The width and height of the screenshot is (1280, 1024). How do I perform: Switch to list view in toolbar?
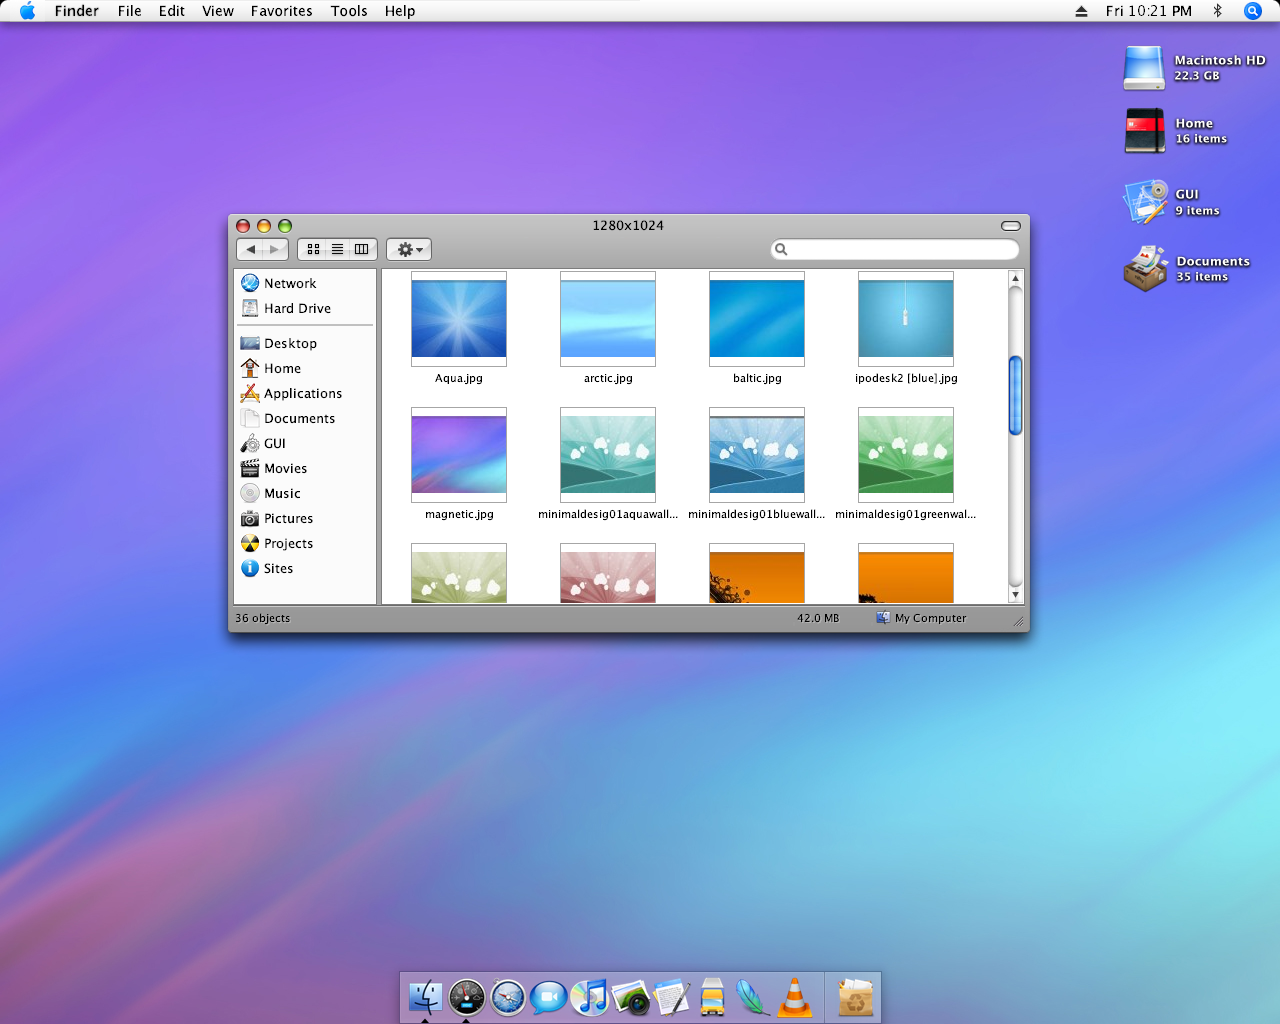tap(338, 249)
